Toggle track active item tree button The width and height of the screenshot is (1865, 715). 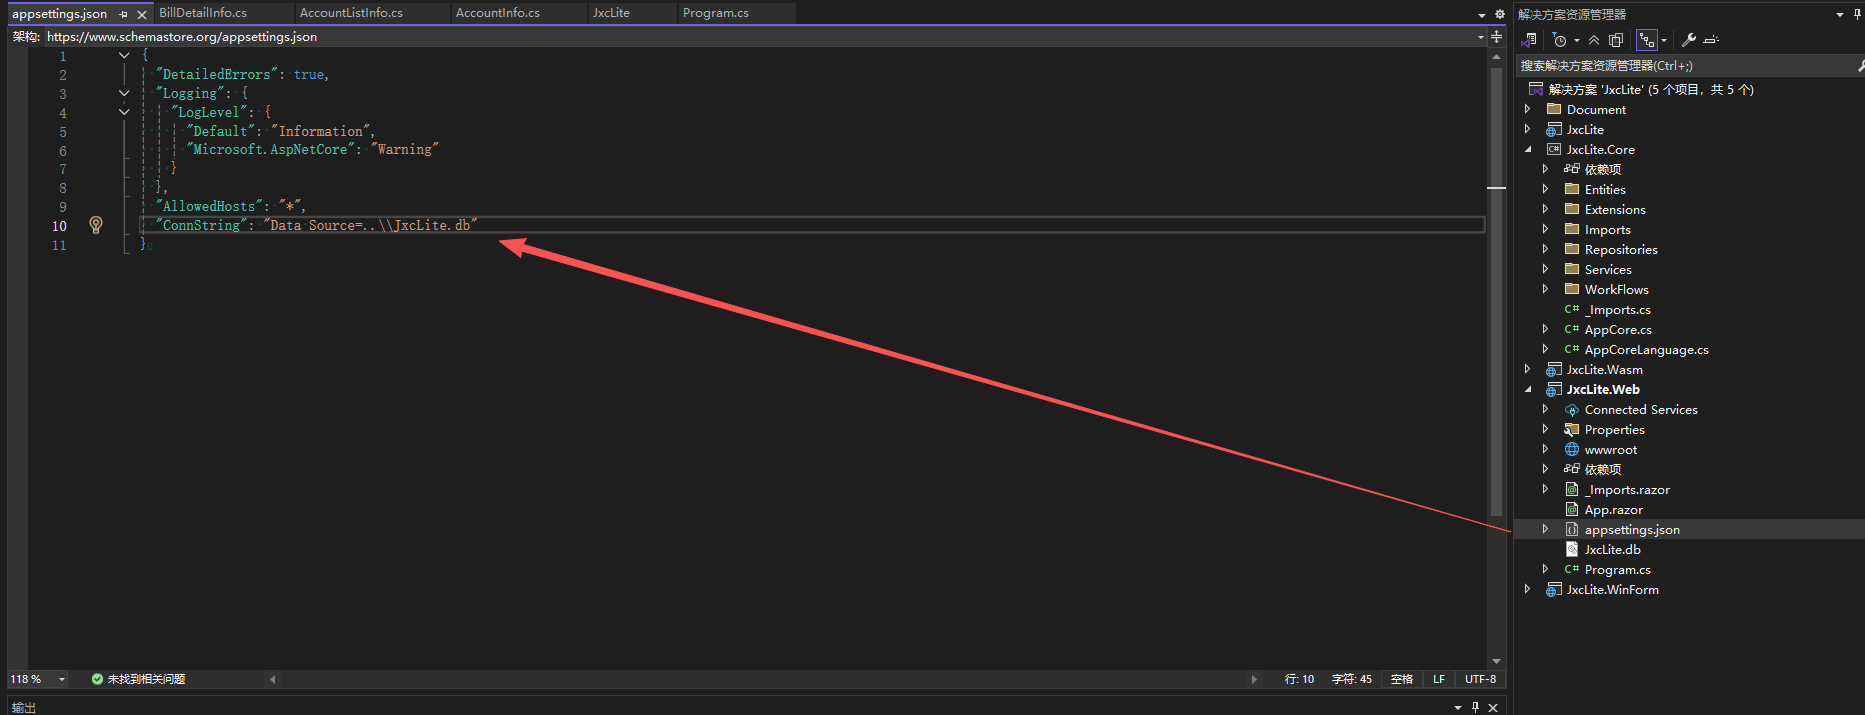click(x=1647, y=40)
